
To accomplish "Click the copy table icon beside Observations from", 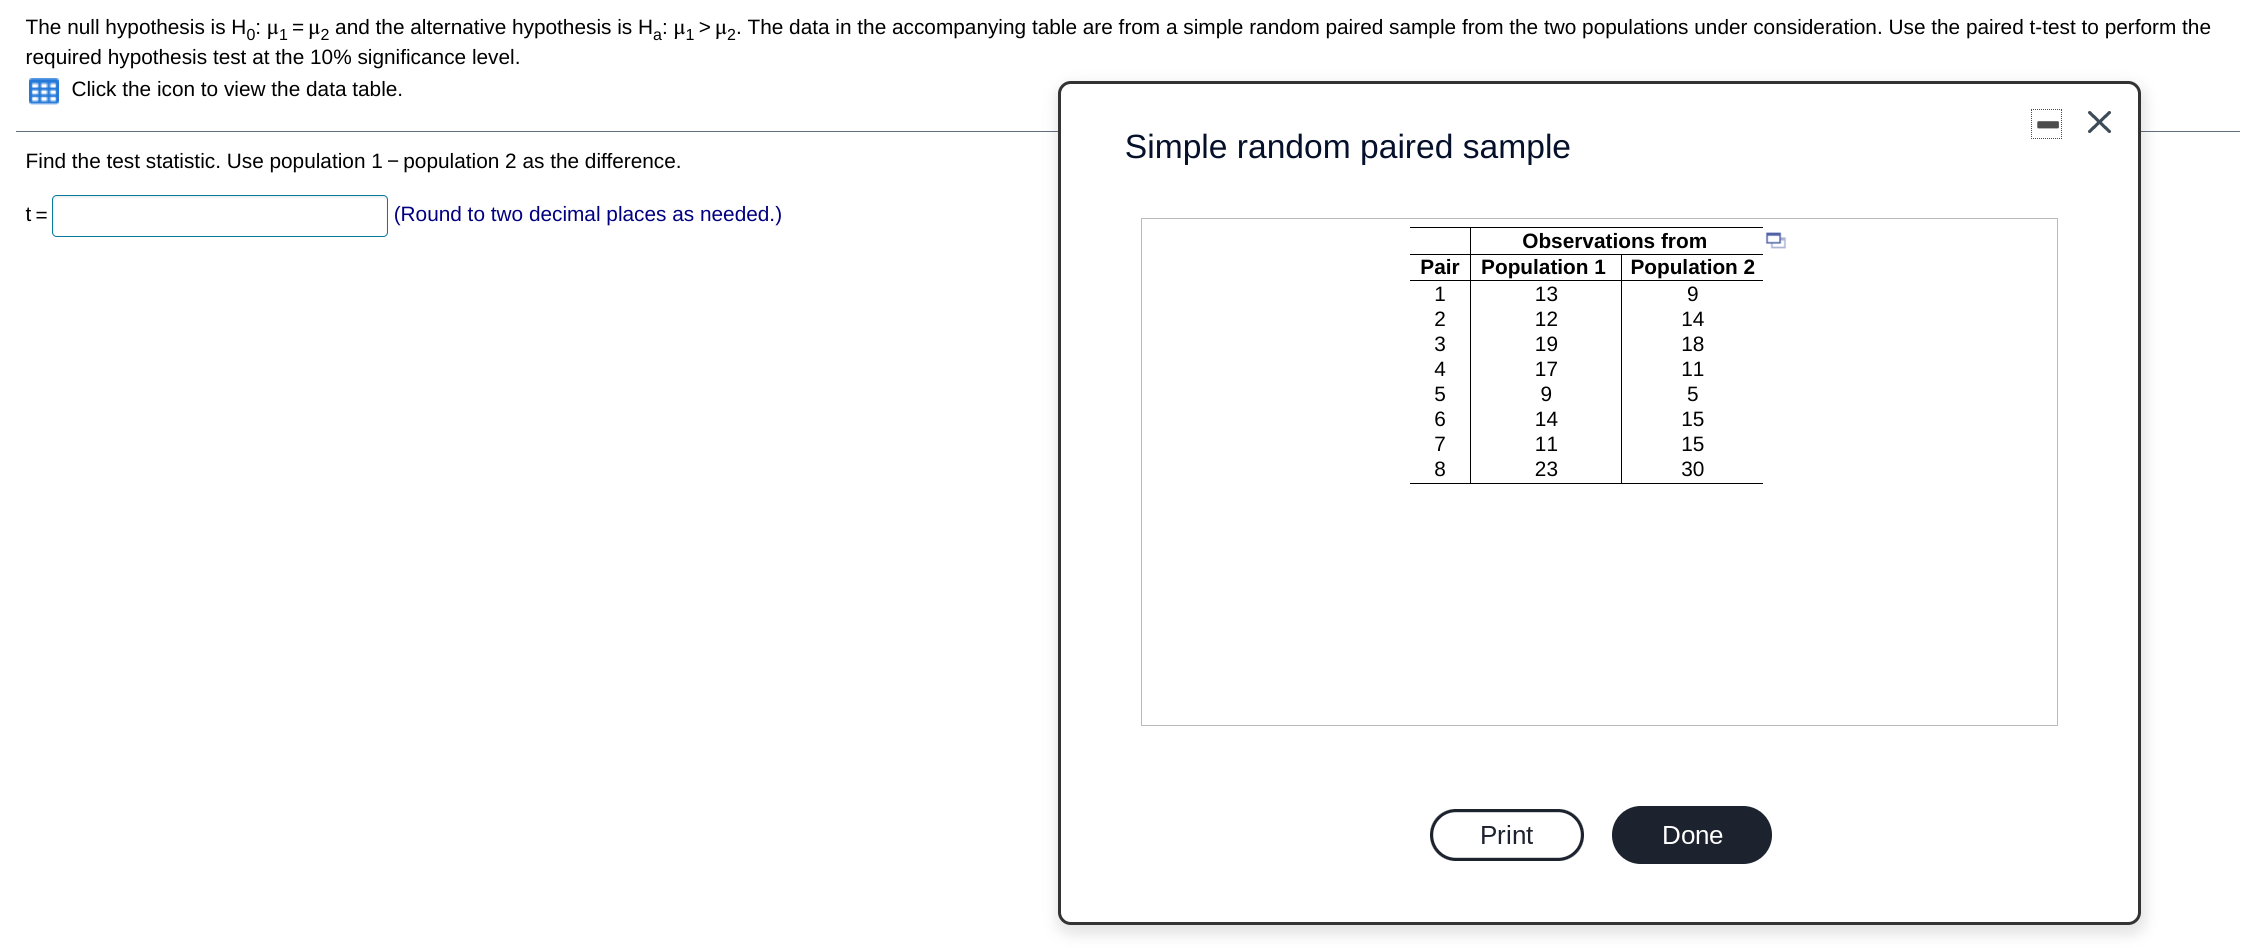I will coord(1777,239).
